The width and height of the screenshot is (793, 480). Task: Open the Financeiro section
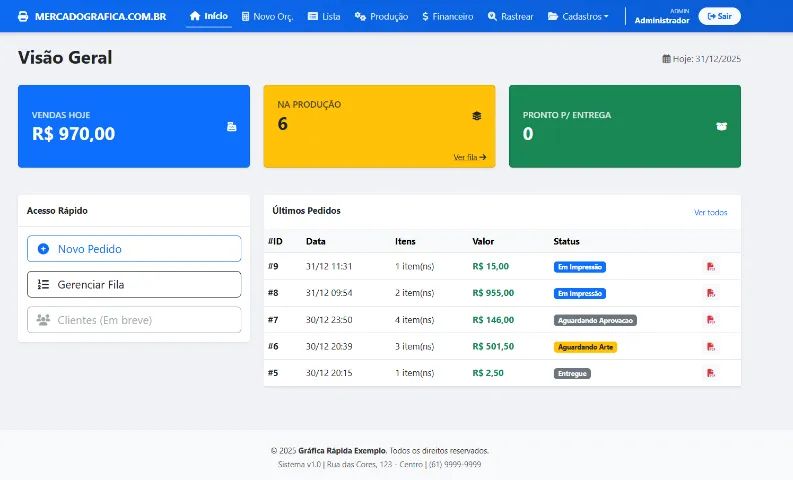[447, 17]
